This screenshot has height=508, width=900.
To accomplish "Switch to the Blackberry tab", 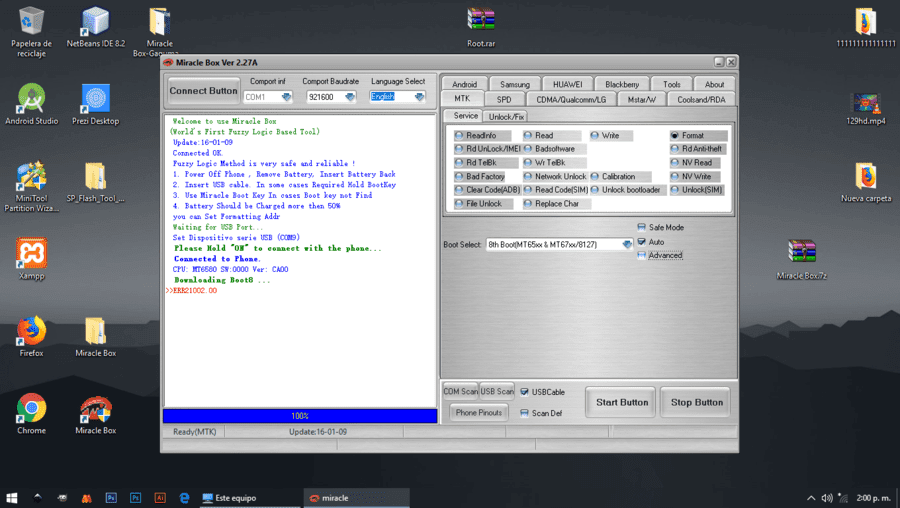I will click(622, 84).
